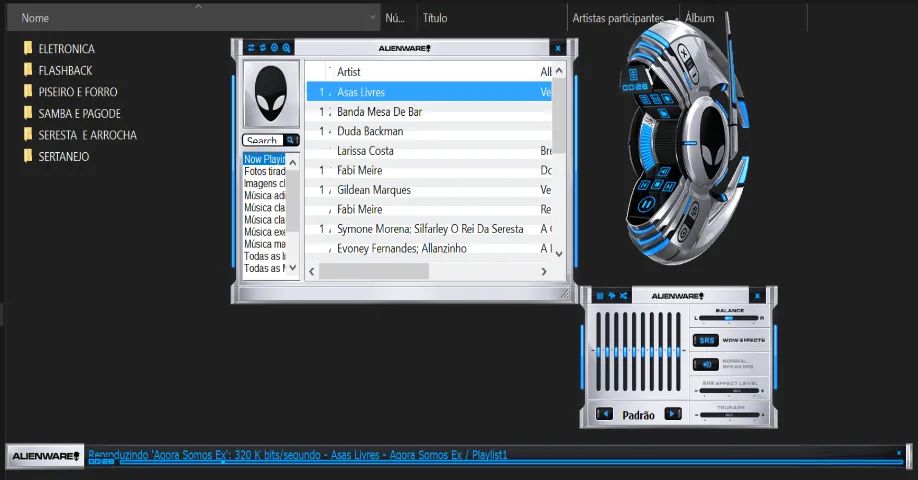Open the FLASHBACK folder
The width and height of the screenshot is (918, 480).
(x=58, y=70)
